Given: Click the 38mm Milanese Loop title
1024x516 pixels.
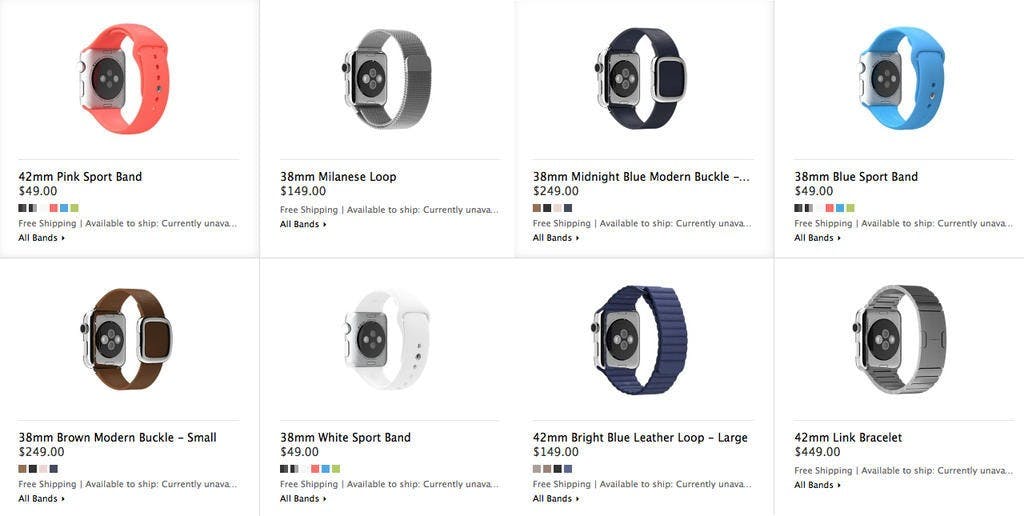Looking at the screenshot, I should pyautogui.click(x=338, y=176).
